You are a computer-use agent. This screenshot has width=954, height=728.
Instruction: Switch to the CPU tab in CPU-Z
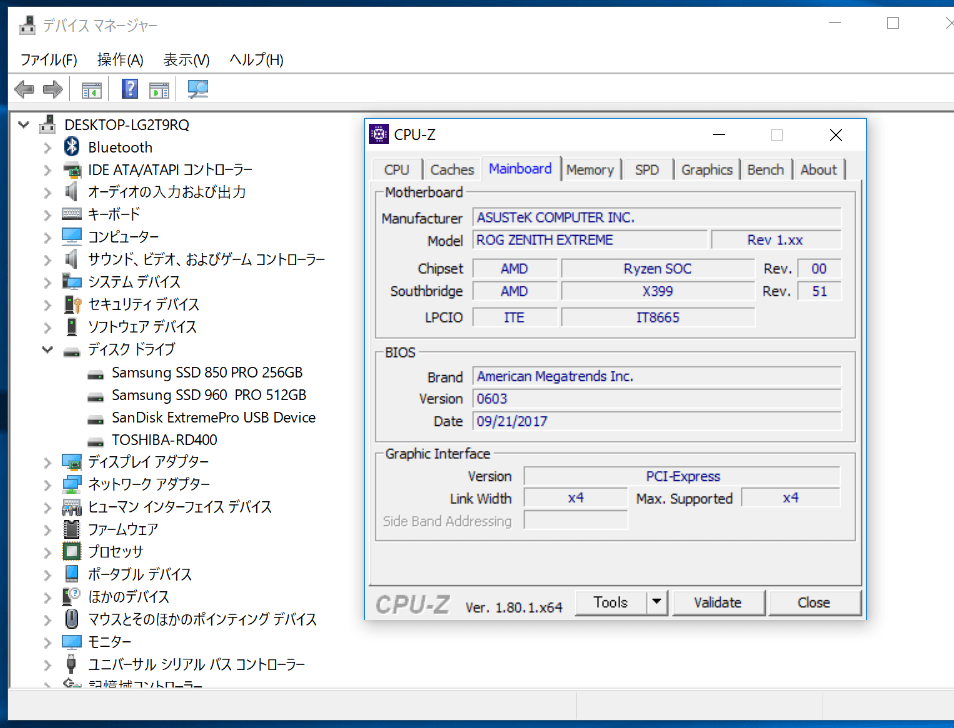tap(397, 170)
